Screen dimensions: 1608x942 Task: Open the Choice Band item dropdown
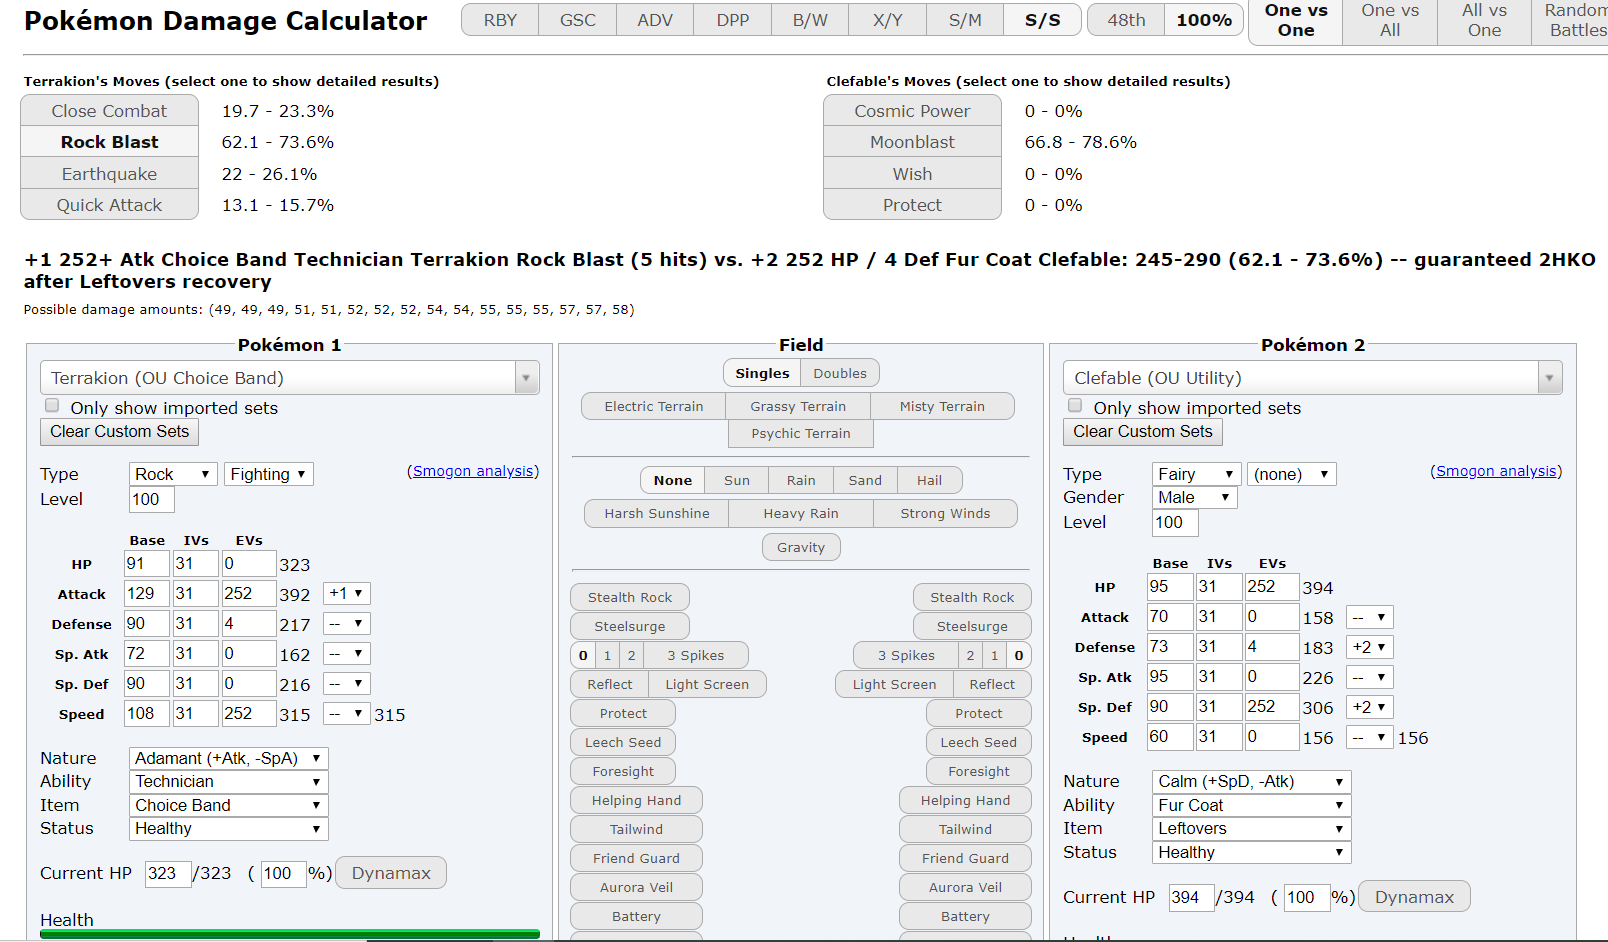228,805
